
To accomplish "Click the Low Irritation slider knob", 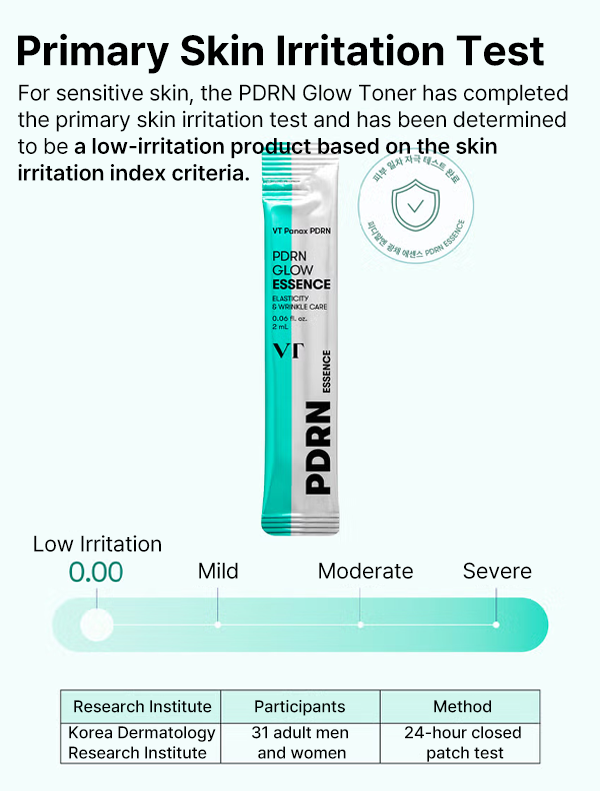I will (96, 624).
